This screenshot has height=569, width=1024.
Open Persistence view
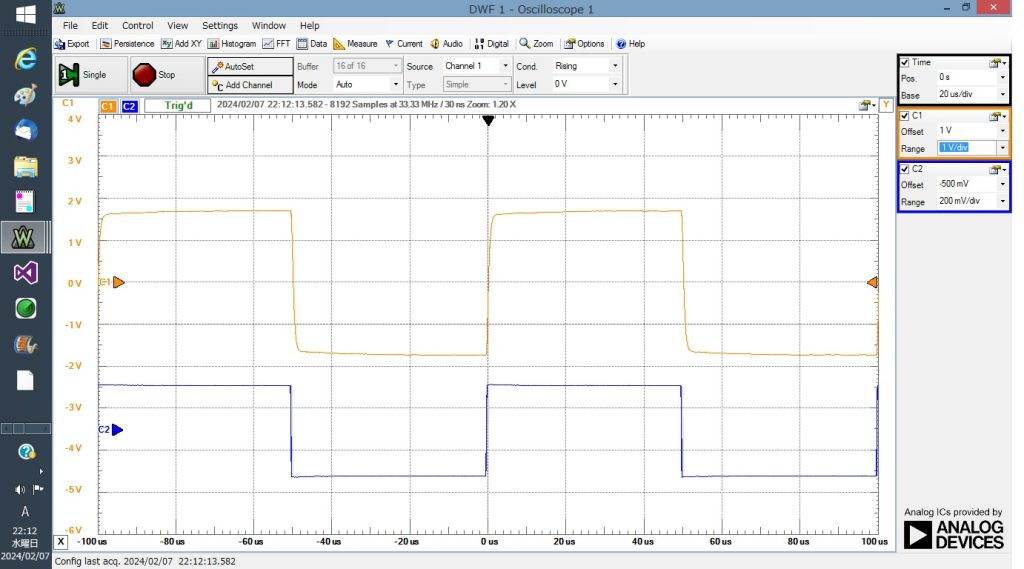pos(127,44)
